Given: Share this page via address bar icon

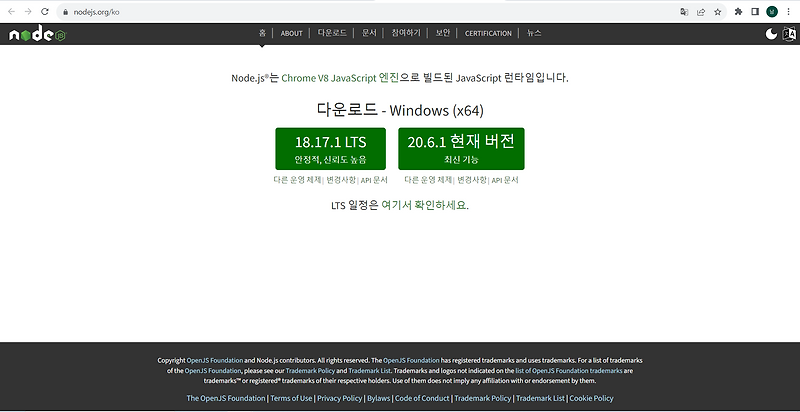Looking at the screenshot, I should coord(701,12).
